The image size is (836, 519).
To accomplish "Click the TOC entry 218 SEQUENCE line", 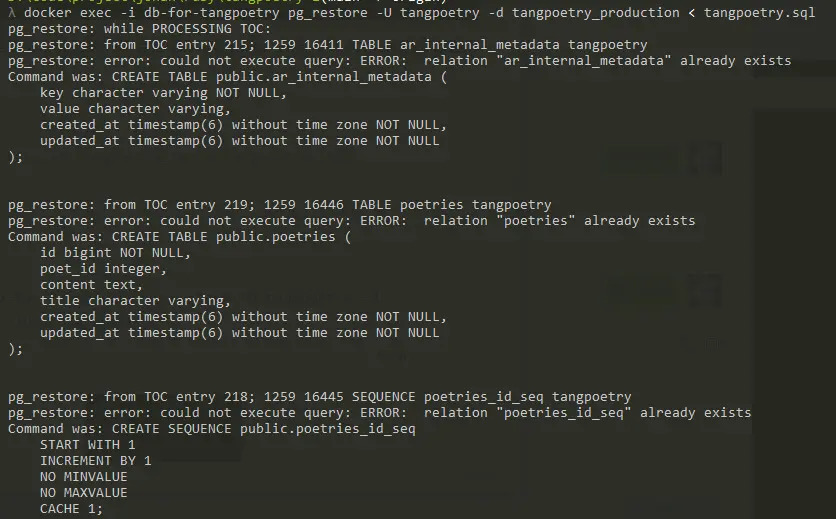I will pos(319,397).
